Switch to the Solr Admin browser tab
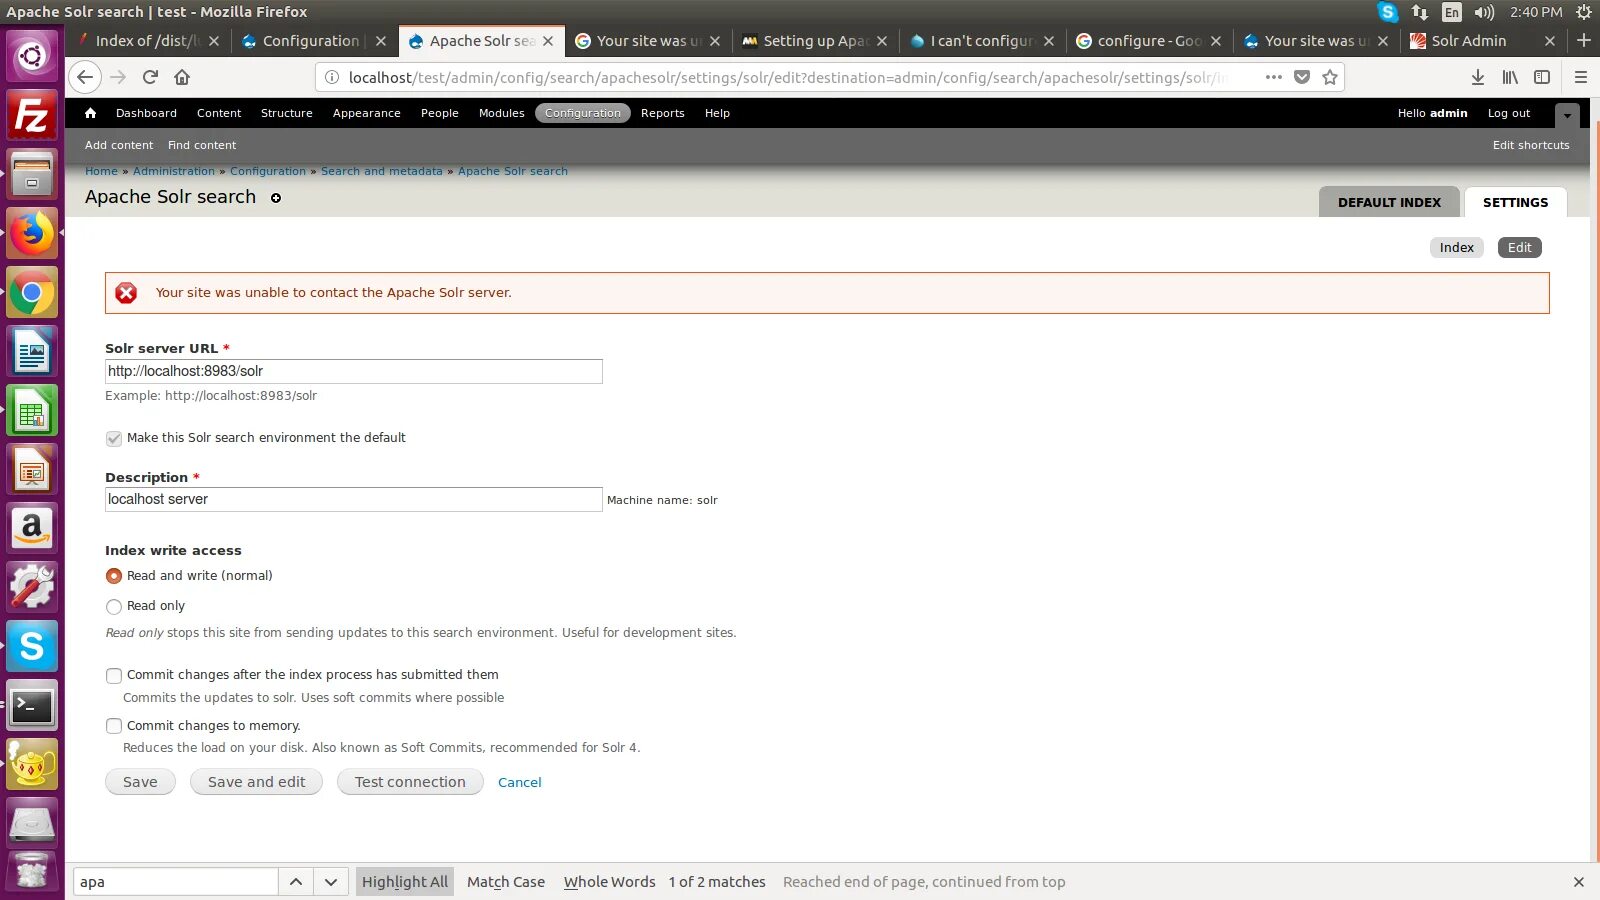The image size is (1600, 900). [x=1483, y=41]
